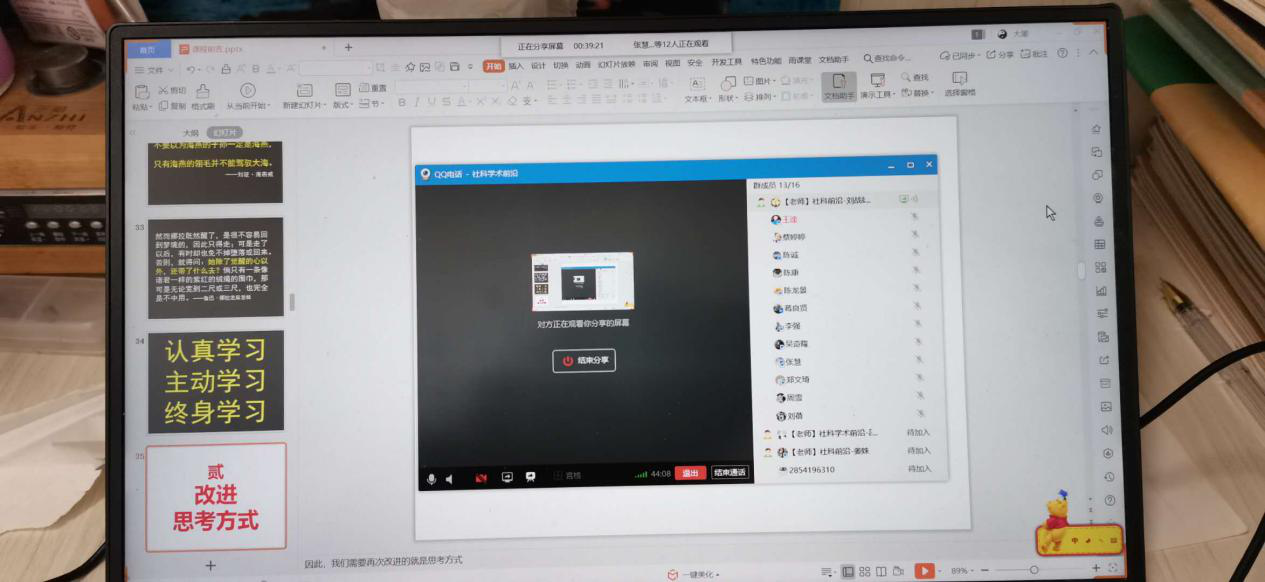
Task: Click the 文本框 text box icon
Action: click(696, 85)
